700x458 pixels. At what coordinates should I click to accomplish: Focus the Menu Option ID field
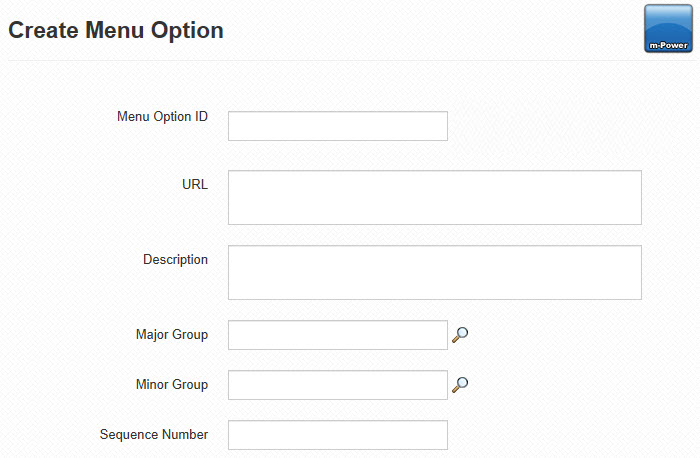click(338, 126)
